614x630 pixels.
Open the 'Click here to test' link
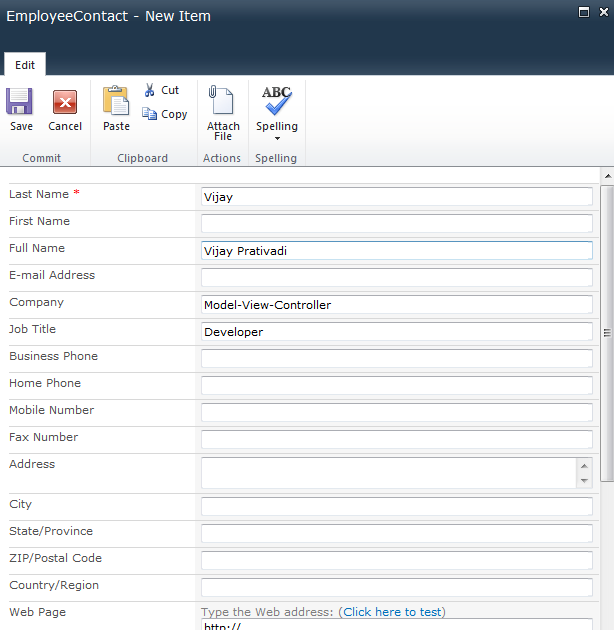click(392, 612)
